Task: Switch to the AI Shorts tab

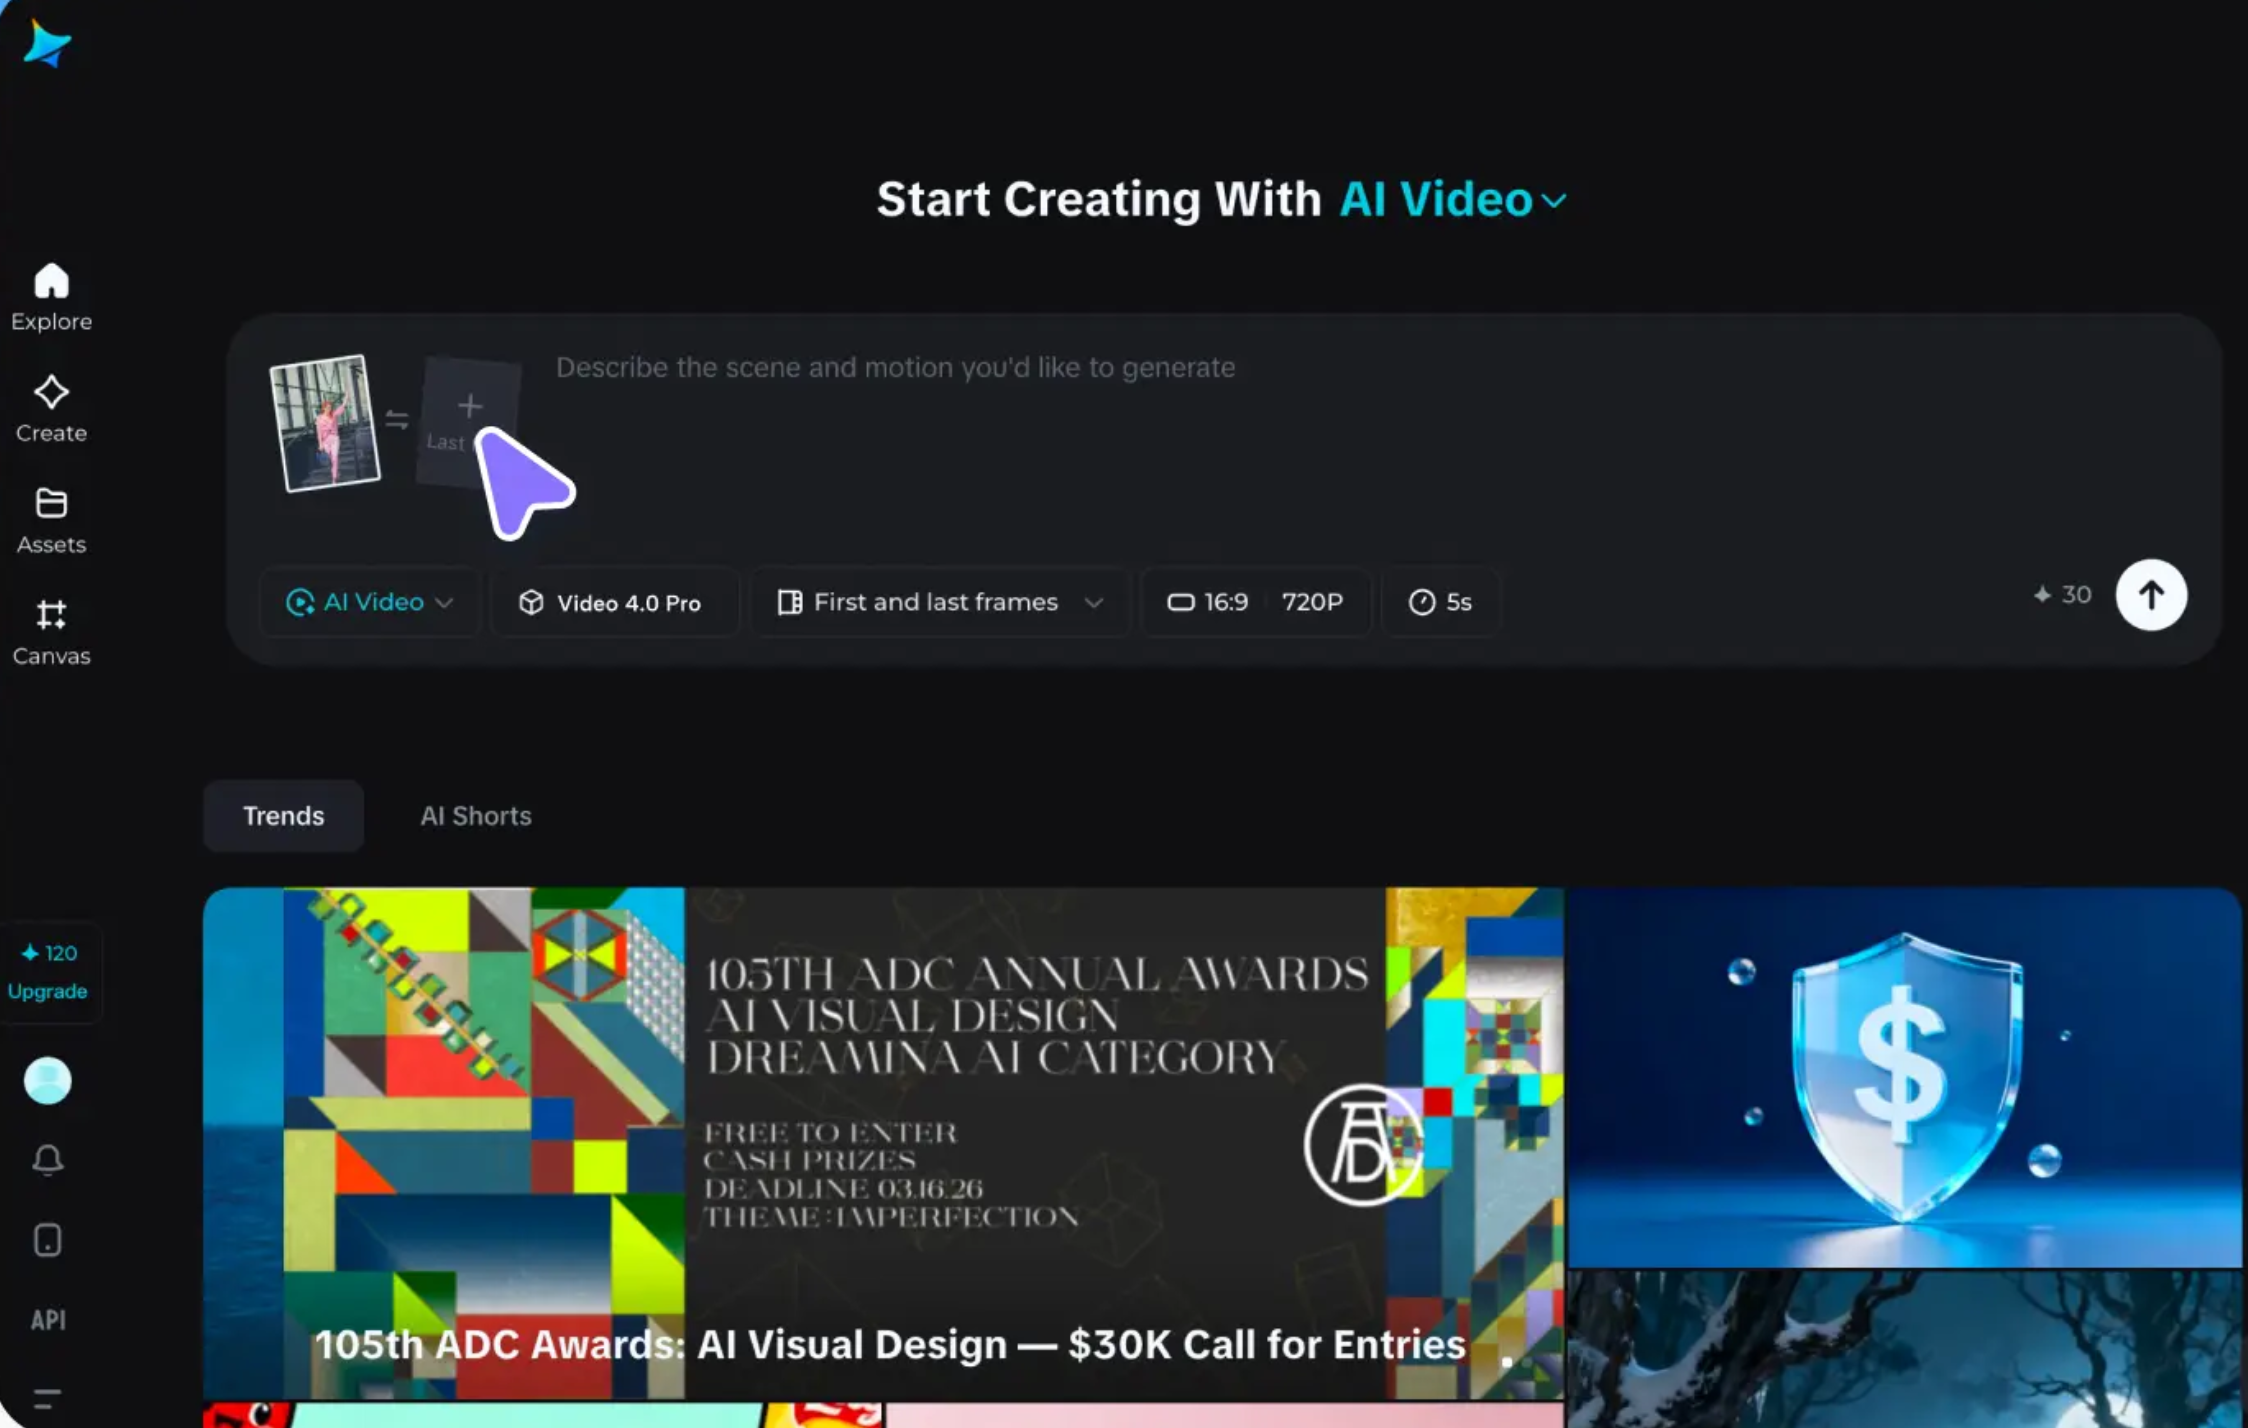Action: [x=475, y=816]
